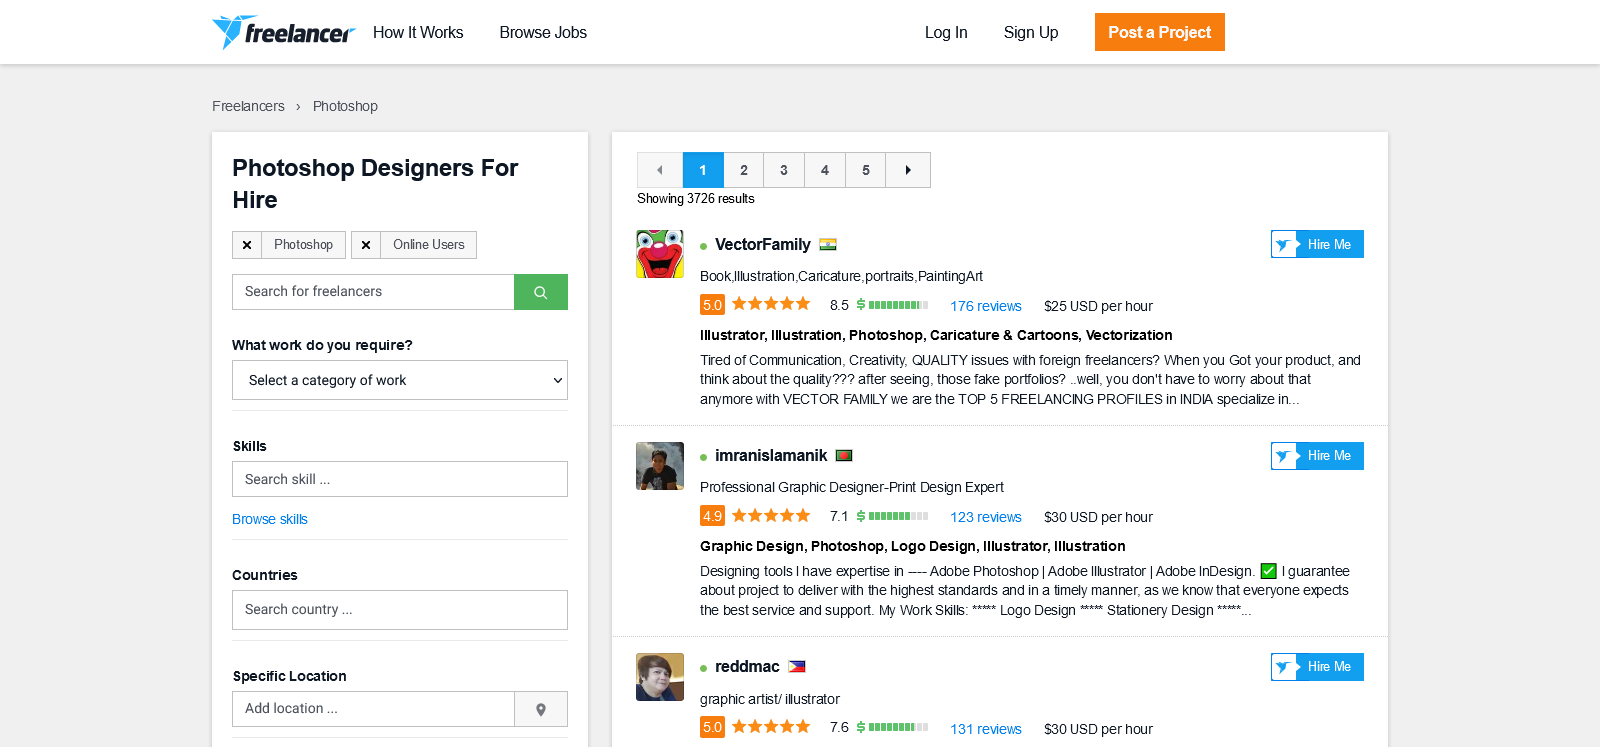Click the Freelancer logo
This screenshot has width=1600, height=747.
click(283, 32)
